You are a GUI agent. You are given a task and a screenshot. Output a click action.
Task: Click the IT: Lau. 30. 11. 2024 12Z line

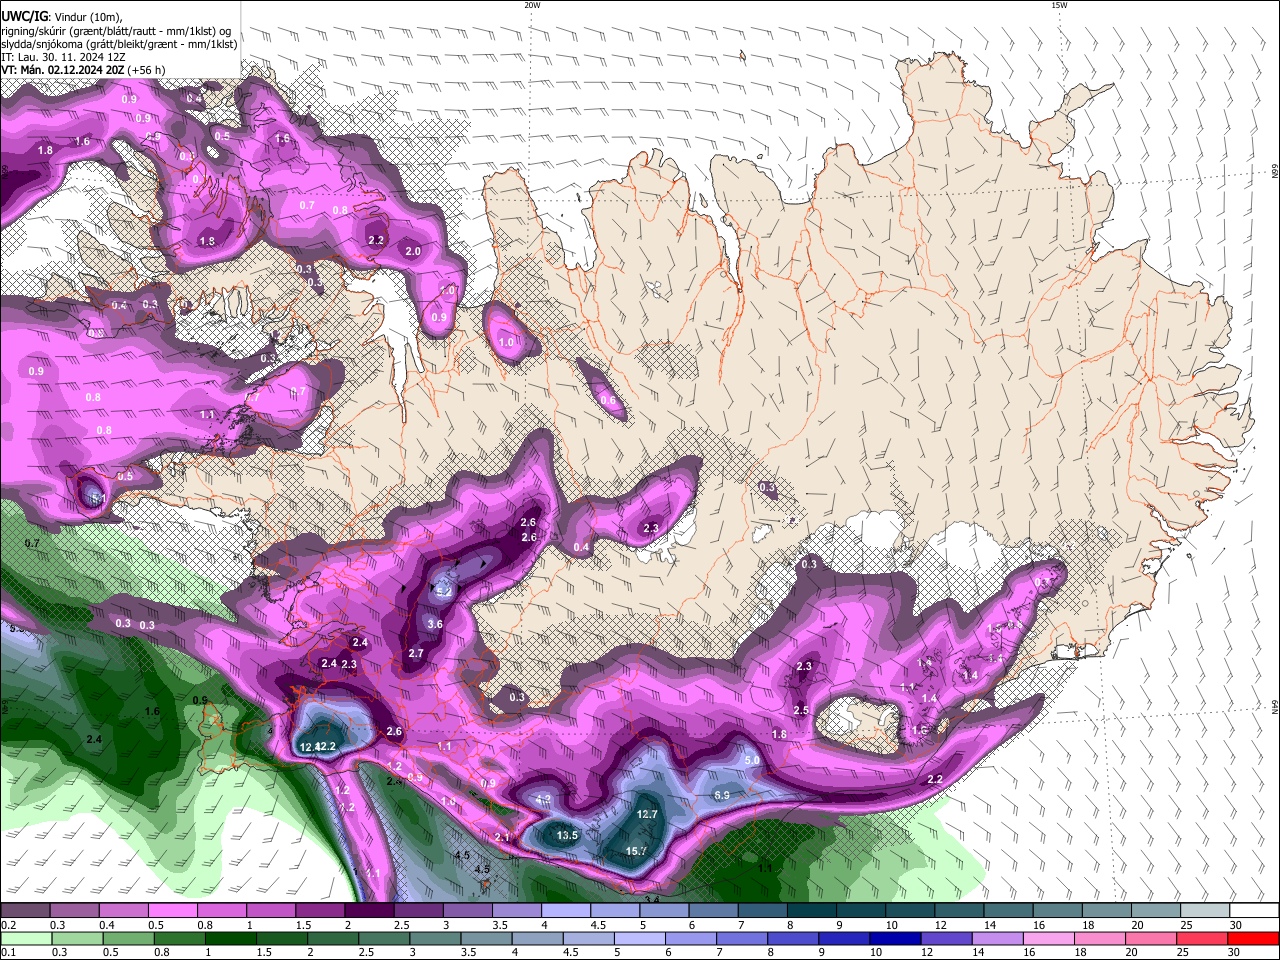tap(63, 57)
